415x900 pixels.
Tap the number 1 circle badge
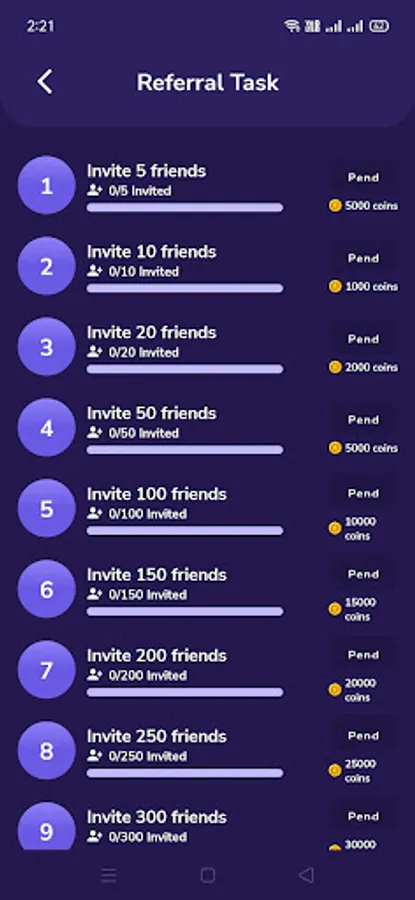[x=46, y=185]
